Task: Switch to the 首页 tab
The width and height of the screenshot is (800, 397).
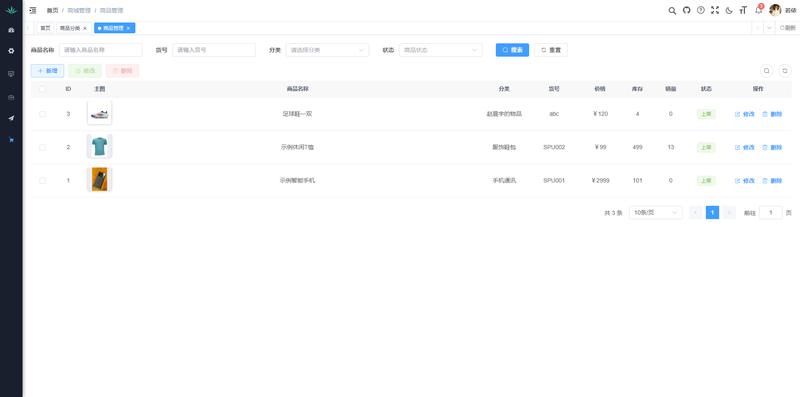Action: tap(45, 28)
